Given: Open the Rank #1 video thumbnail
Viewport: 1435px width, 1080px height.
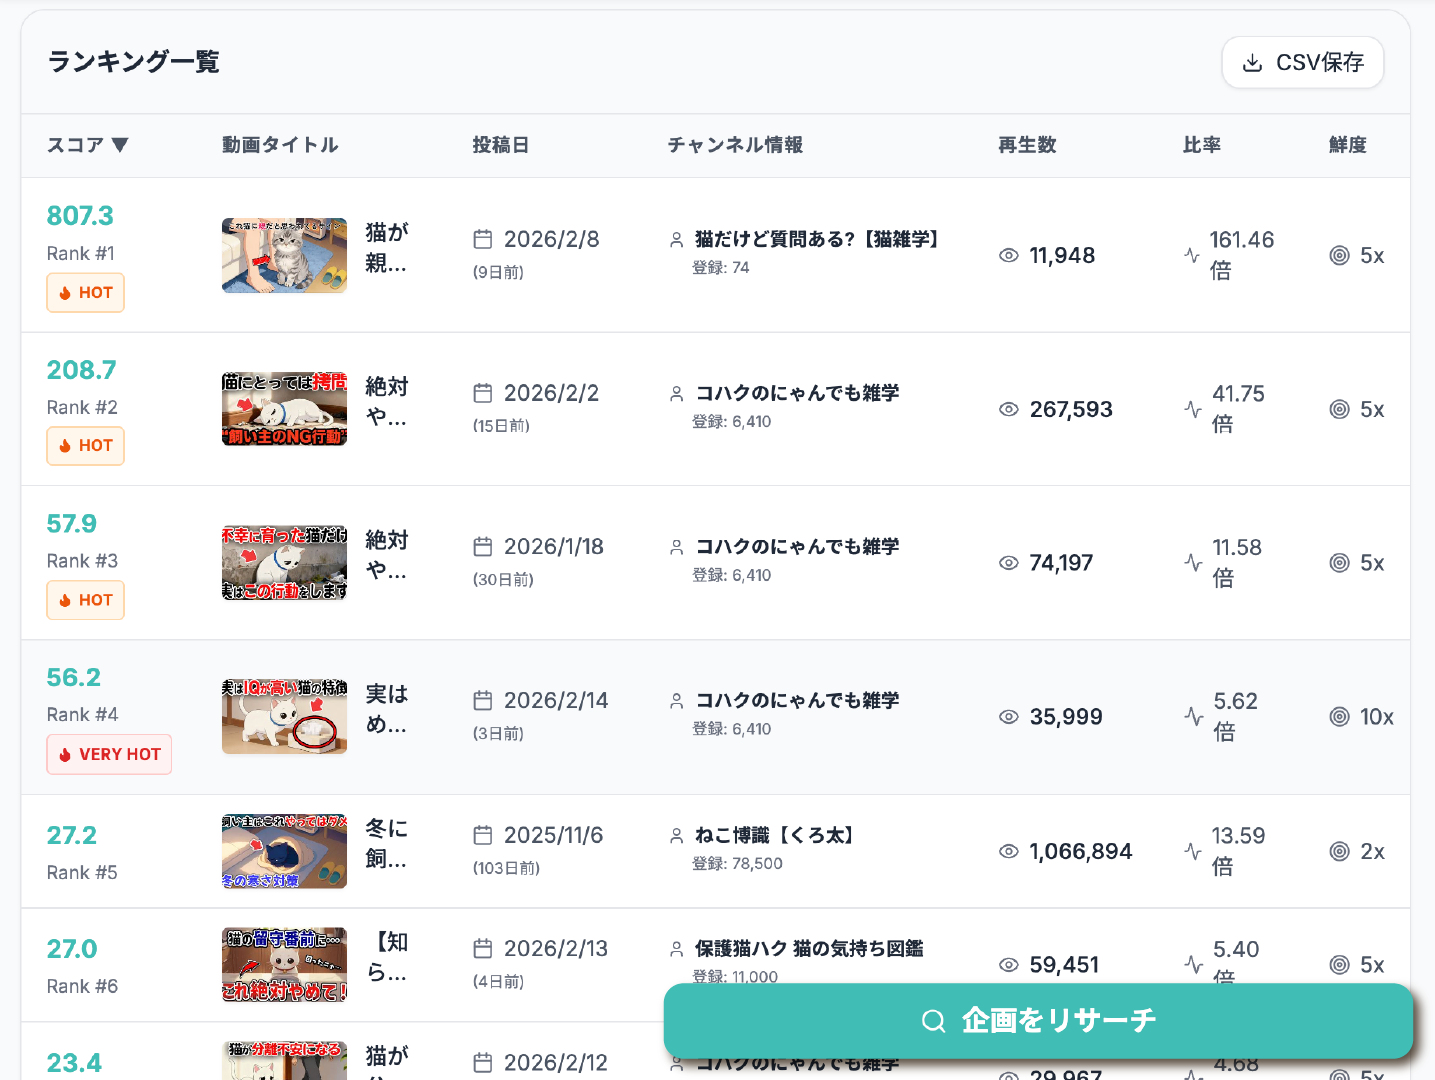Looking at the screenshot, I should 284,255.
